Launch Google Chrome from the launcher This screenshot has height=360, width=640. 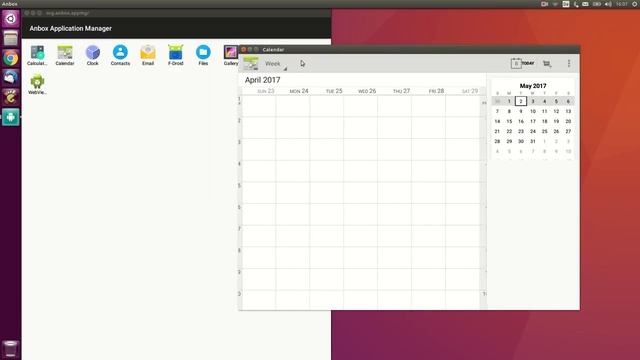(x=11, y=58)
